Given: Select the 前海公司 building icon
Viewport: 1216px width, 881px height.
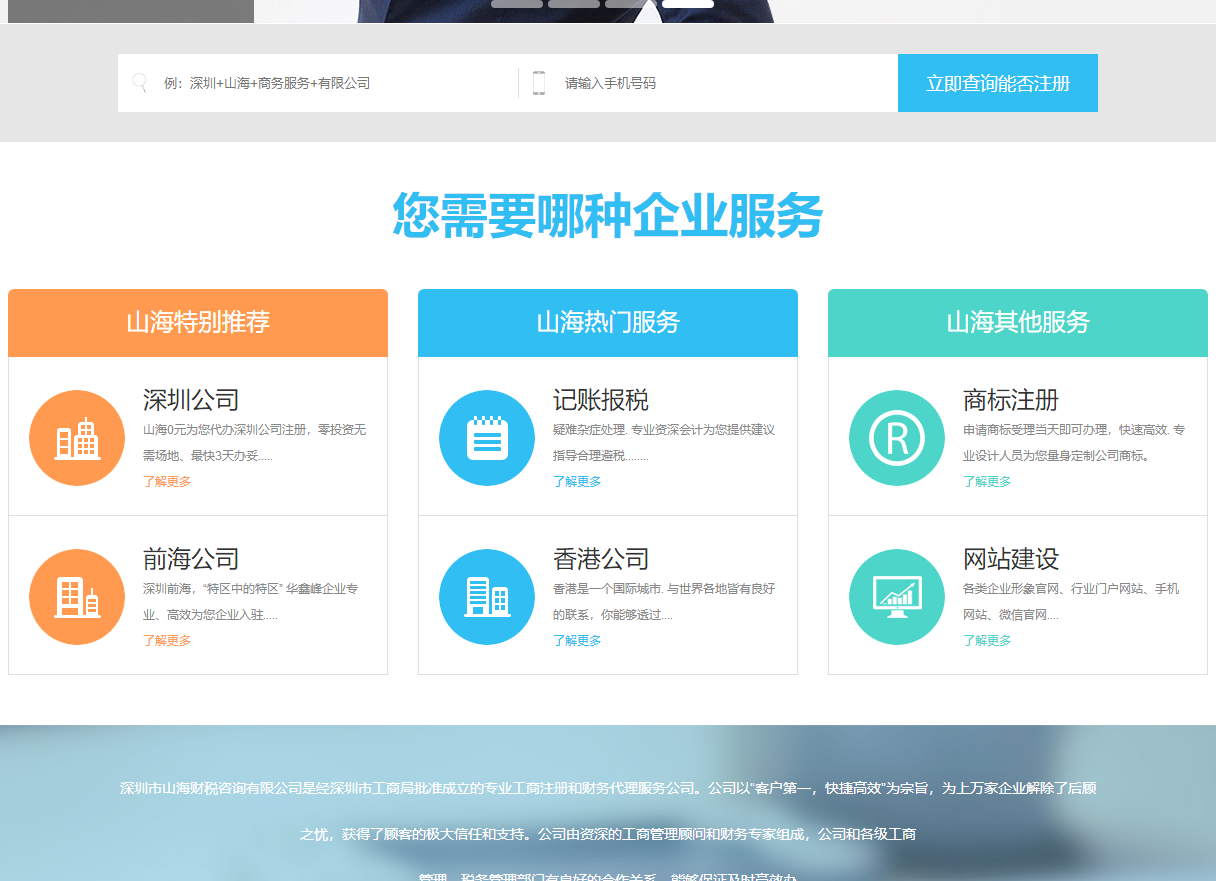Looking at the screenshot, I should pos(77,596).
